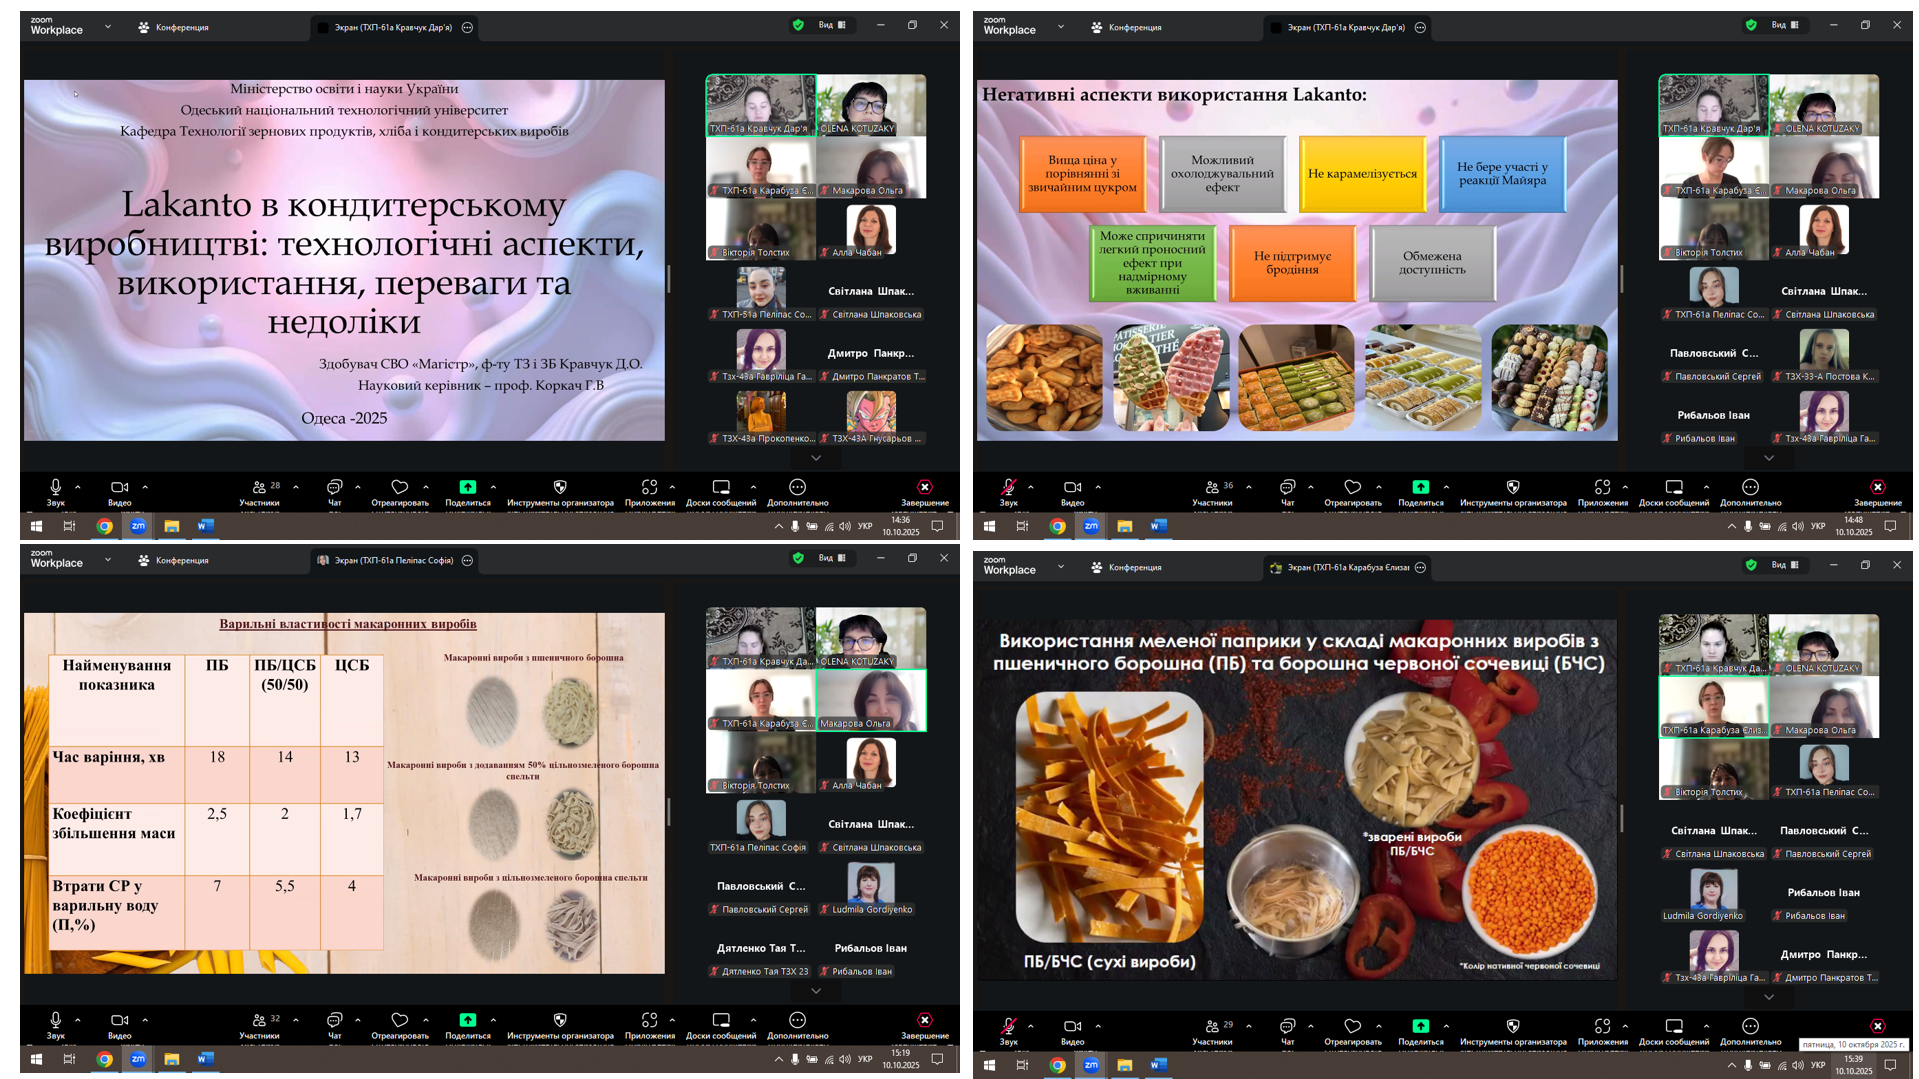Expand gallery chevron below tiles in Lakanto title window
The width and height of the screenshot is (1919, 1079).
click(x=816, y=458)
